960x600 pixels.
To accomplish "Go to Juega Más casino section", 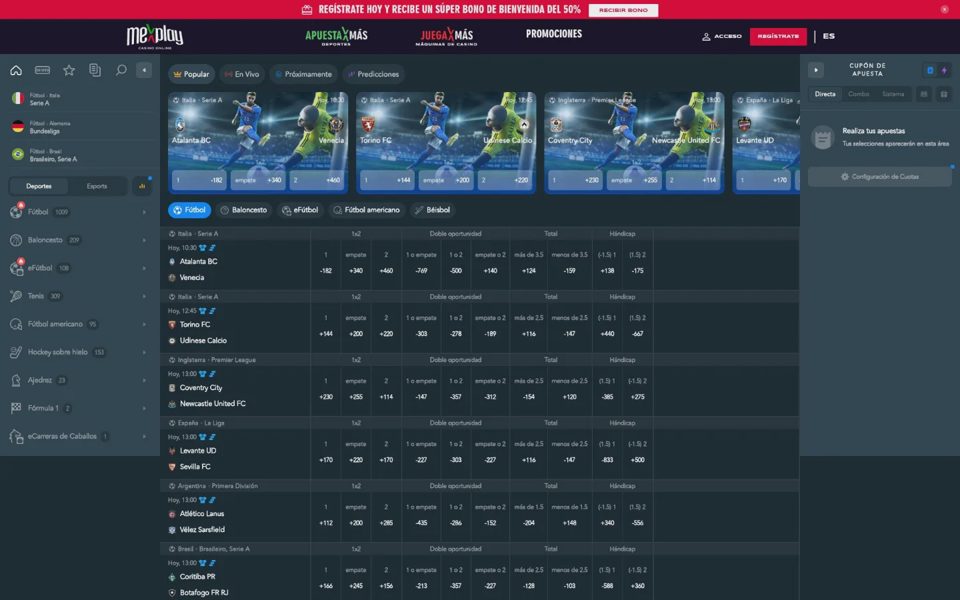I will (x=446, y=36).
